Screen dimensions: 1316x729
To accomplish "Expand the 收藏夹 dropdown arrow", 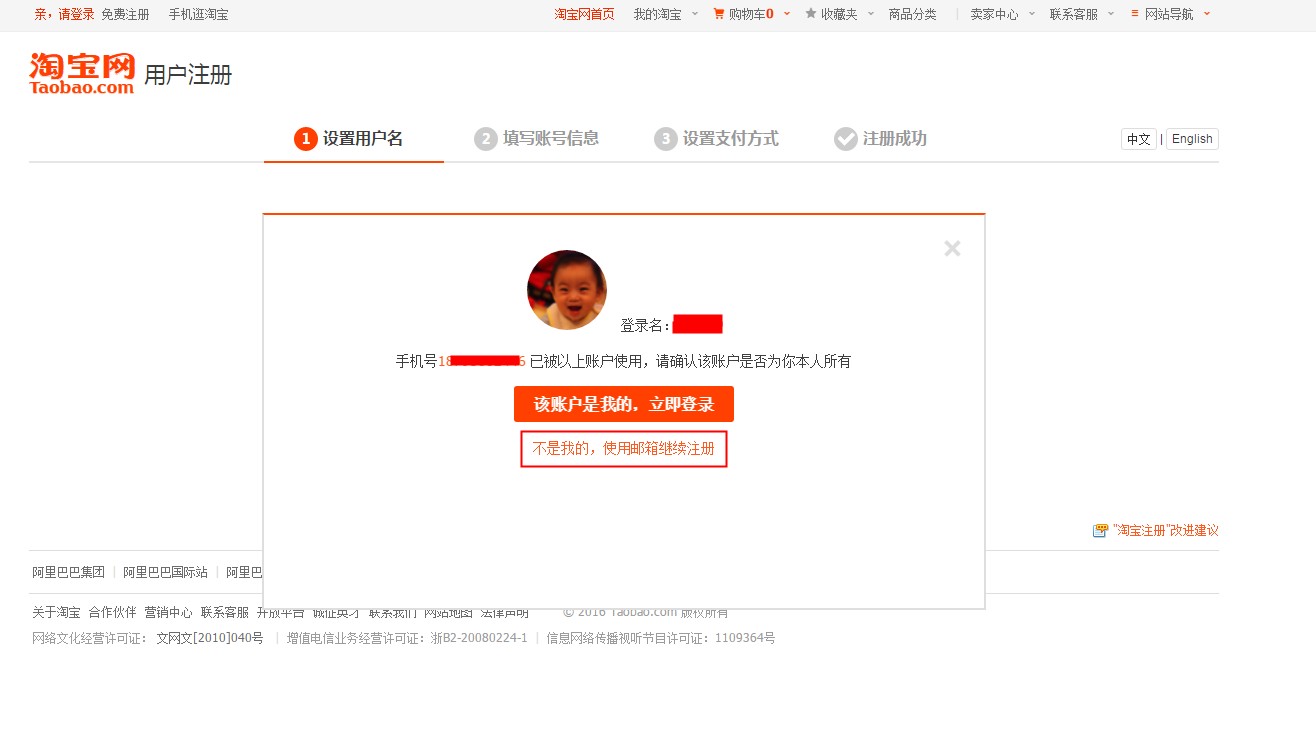I will coord(869,14).
